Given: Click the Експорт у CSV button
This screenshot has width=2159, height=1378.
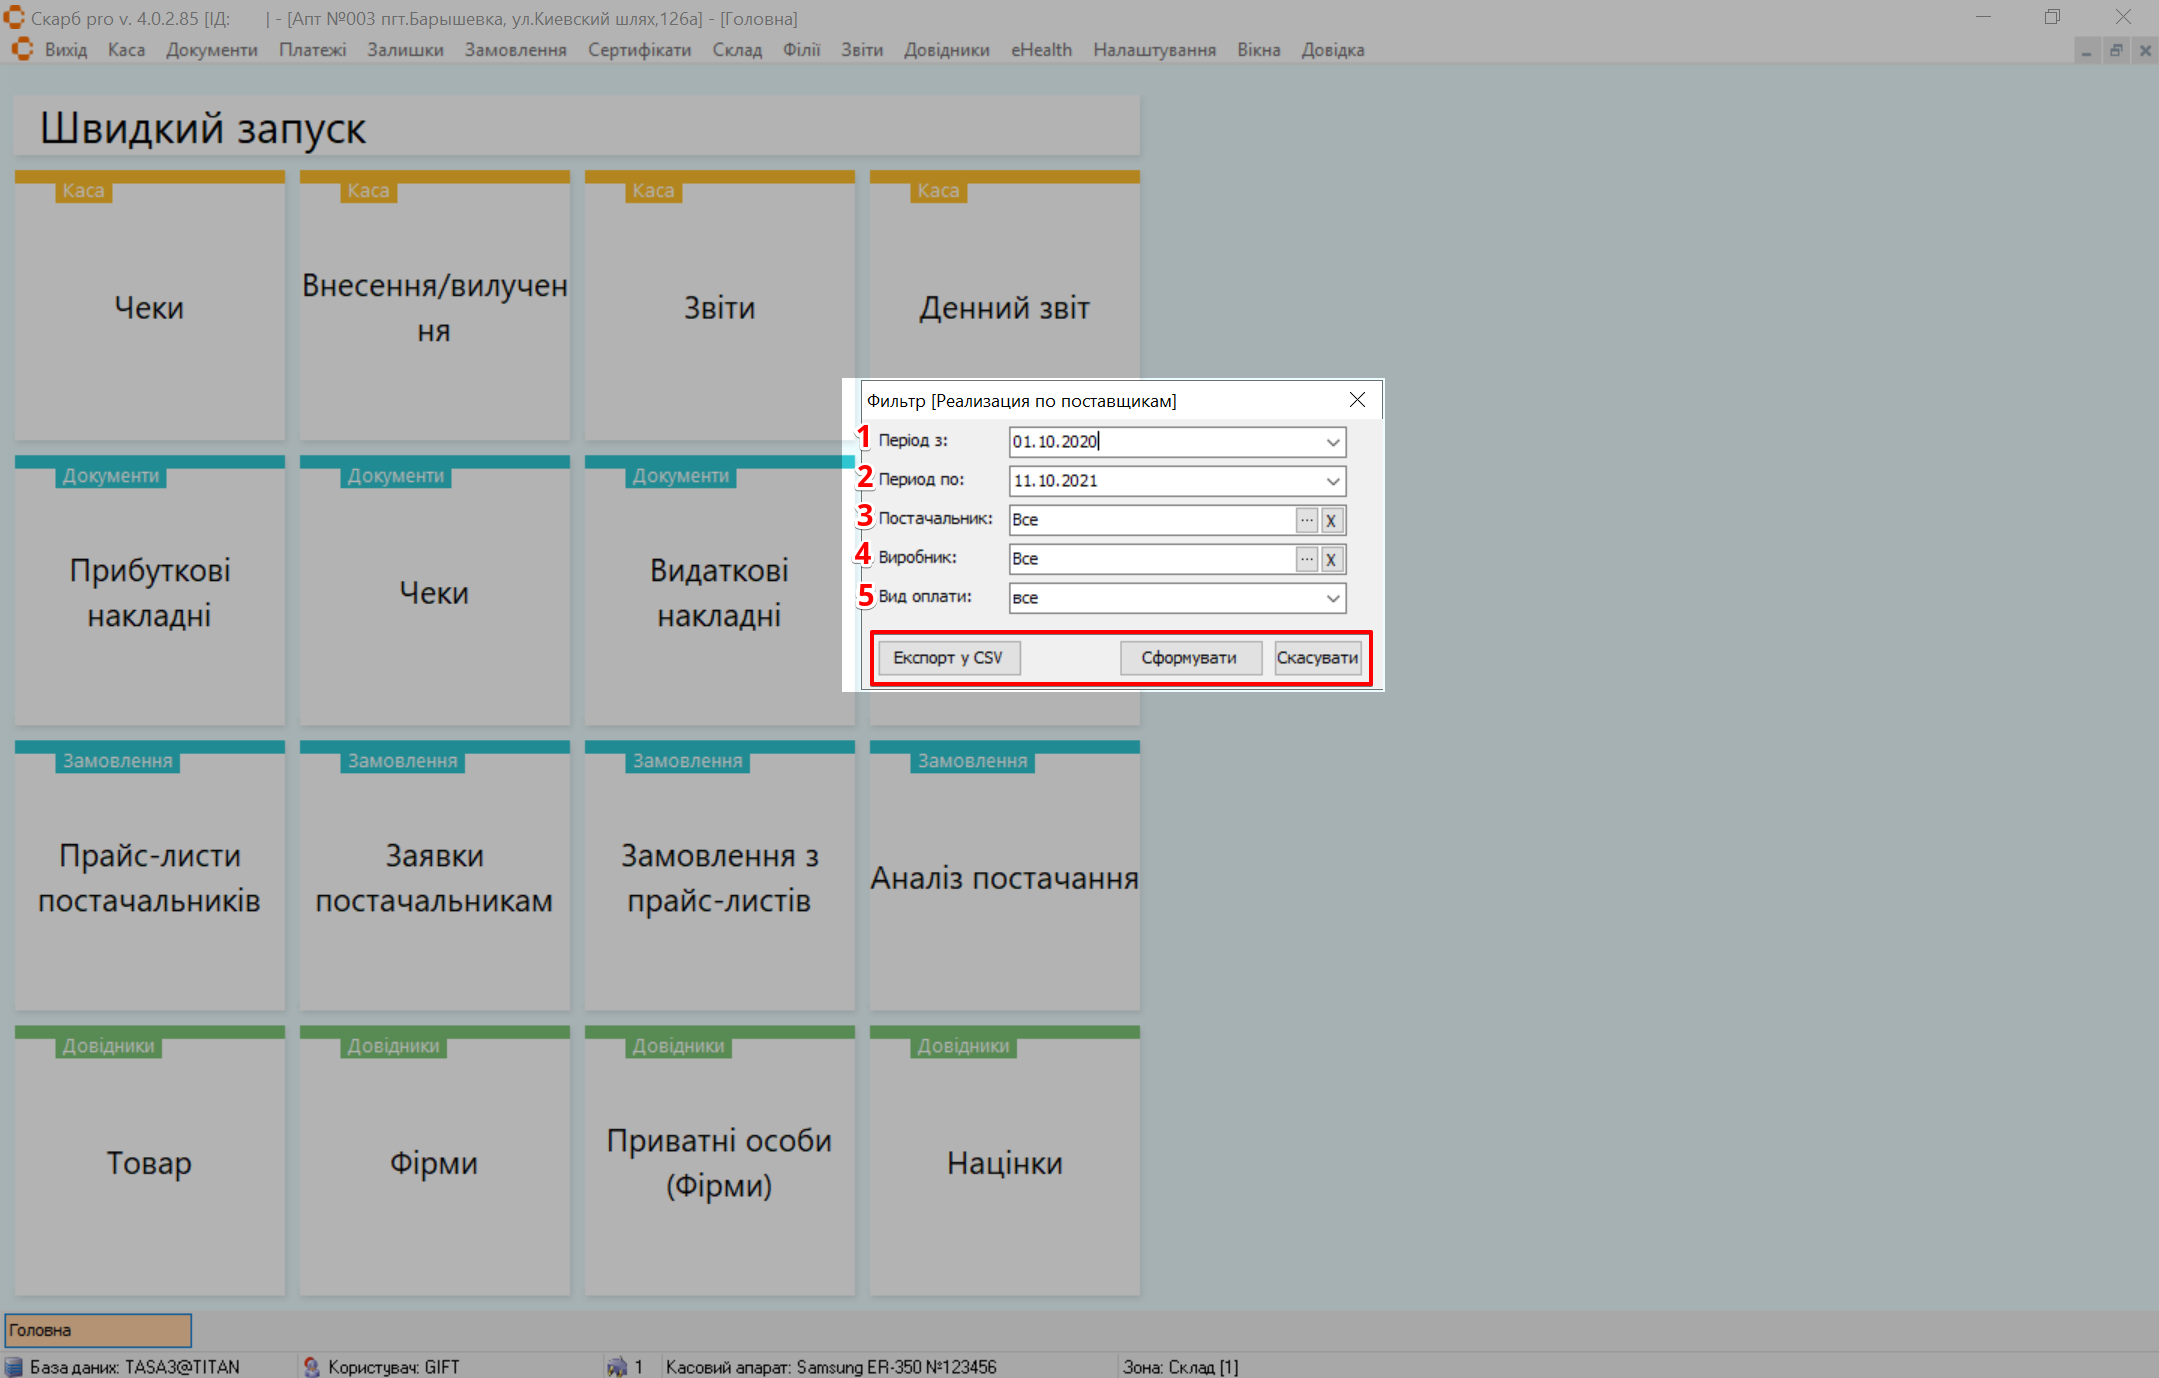Looking at the screenshot, I should pyautogui.click(x=948, y=658).
